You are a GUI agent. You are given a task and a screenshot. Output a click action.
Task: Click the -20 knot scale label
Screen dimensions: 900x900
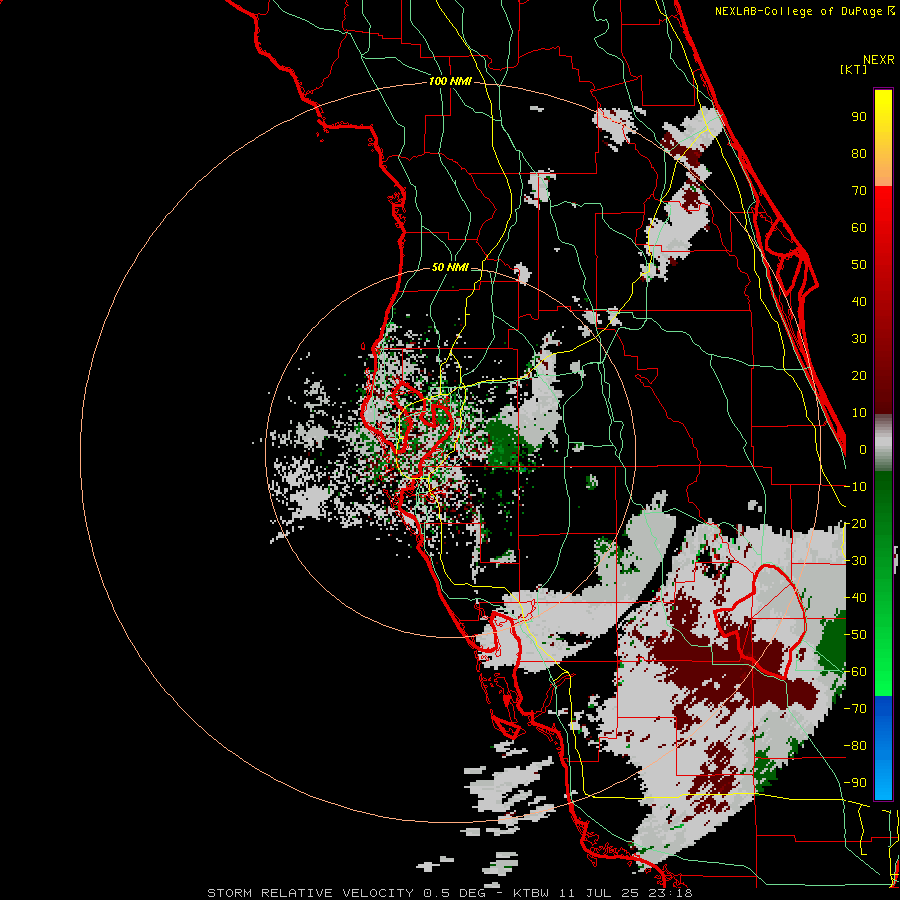855,524
